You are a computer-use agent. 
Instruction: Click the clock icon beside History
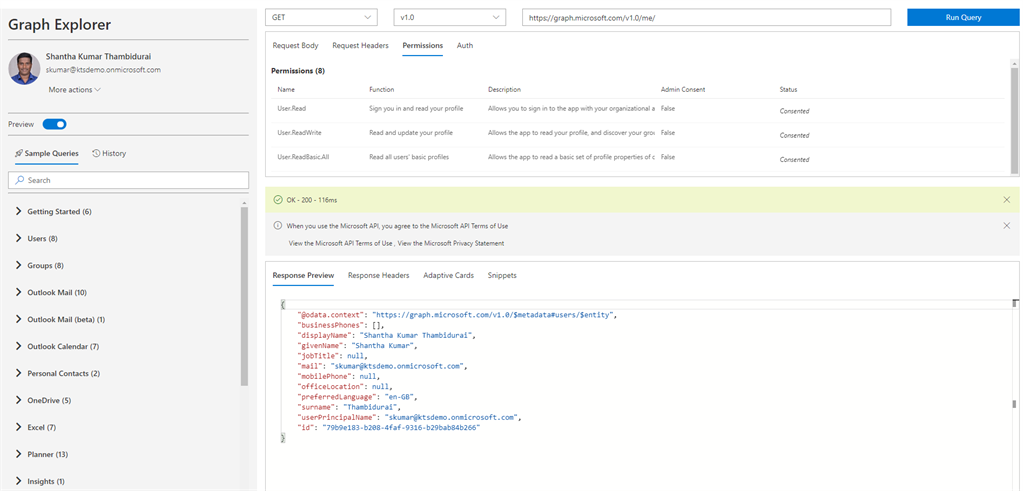click(x=96, y=154)
